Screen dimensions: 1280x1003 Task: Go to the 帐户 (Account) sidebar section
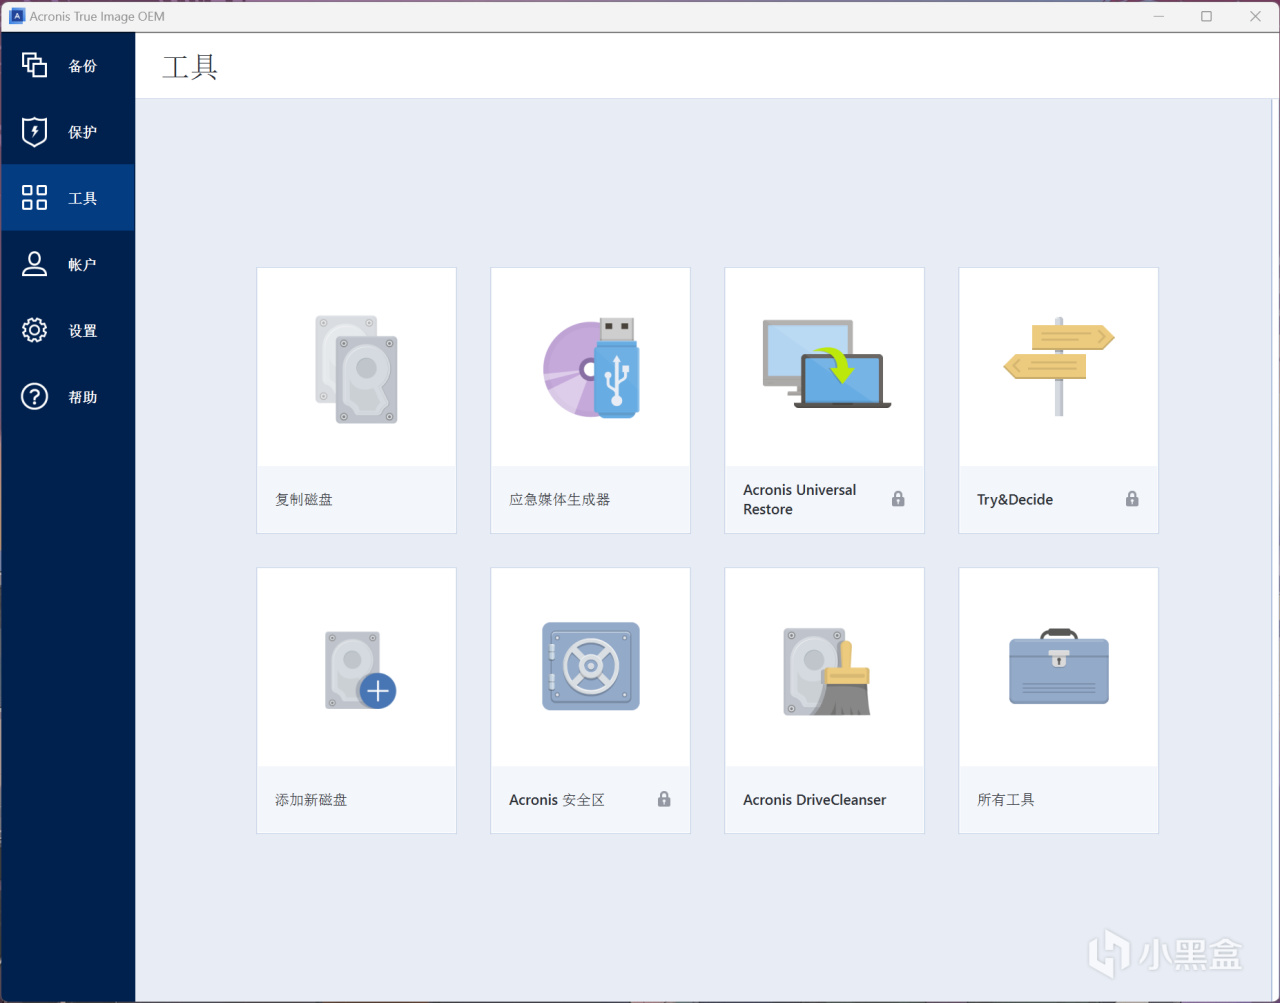[x=67, y=264]
